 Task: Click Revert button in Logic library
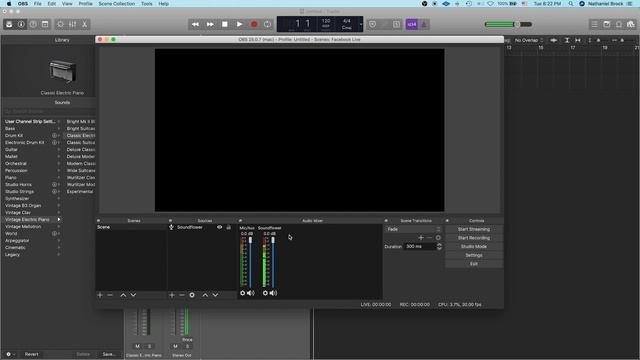point(31,354)
